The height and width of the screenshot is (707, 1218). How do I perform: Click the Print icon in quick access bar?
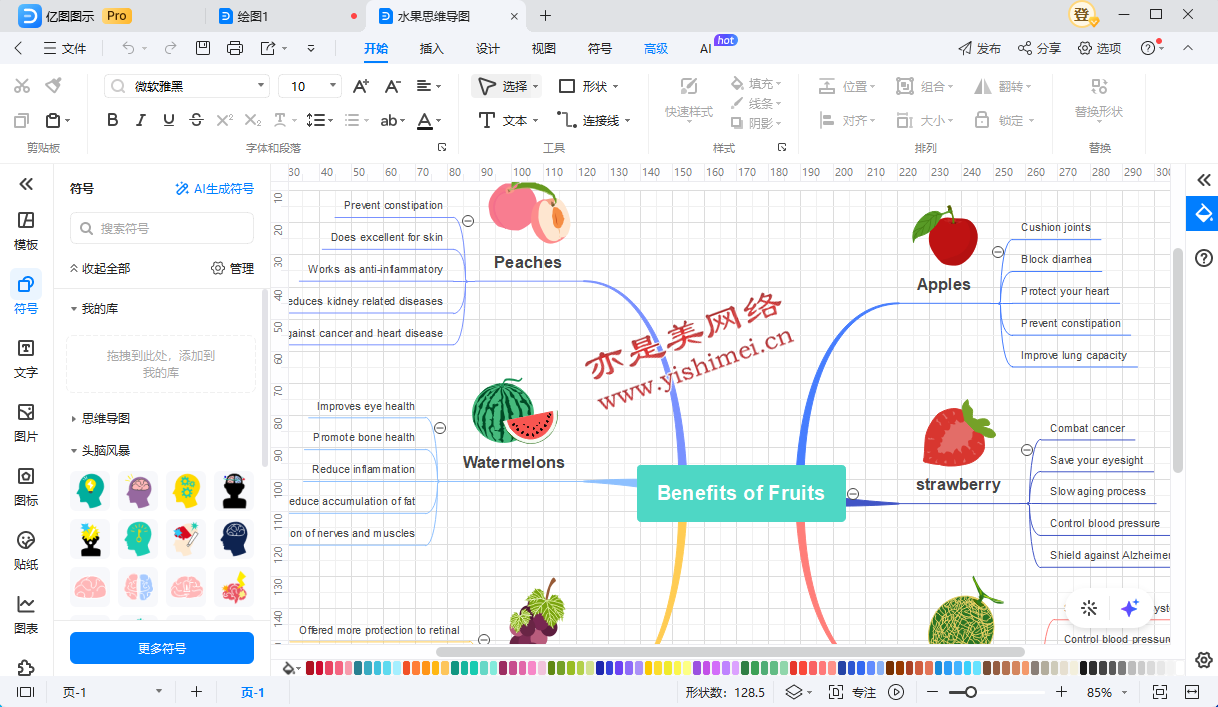(235, 48)
